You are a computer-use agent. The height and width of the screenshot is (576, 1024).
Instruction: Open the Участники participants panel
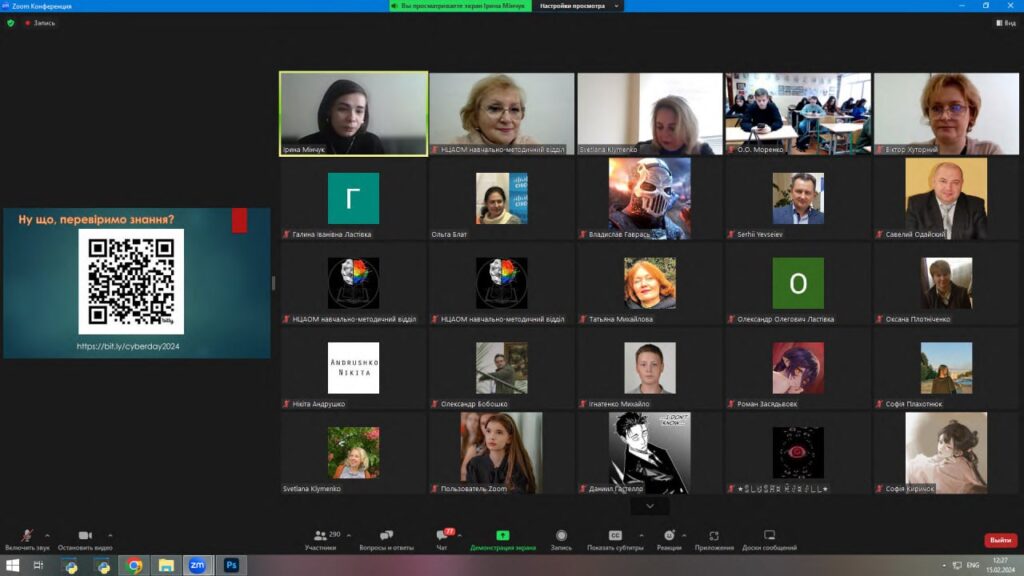pyautogui.click(x=321, y=537)
